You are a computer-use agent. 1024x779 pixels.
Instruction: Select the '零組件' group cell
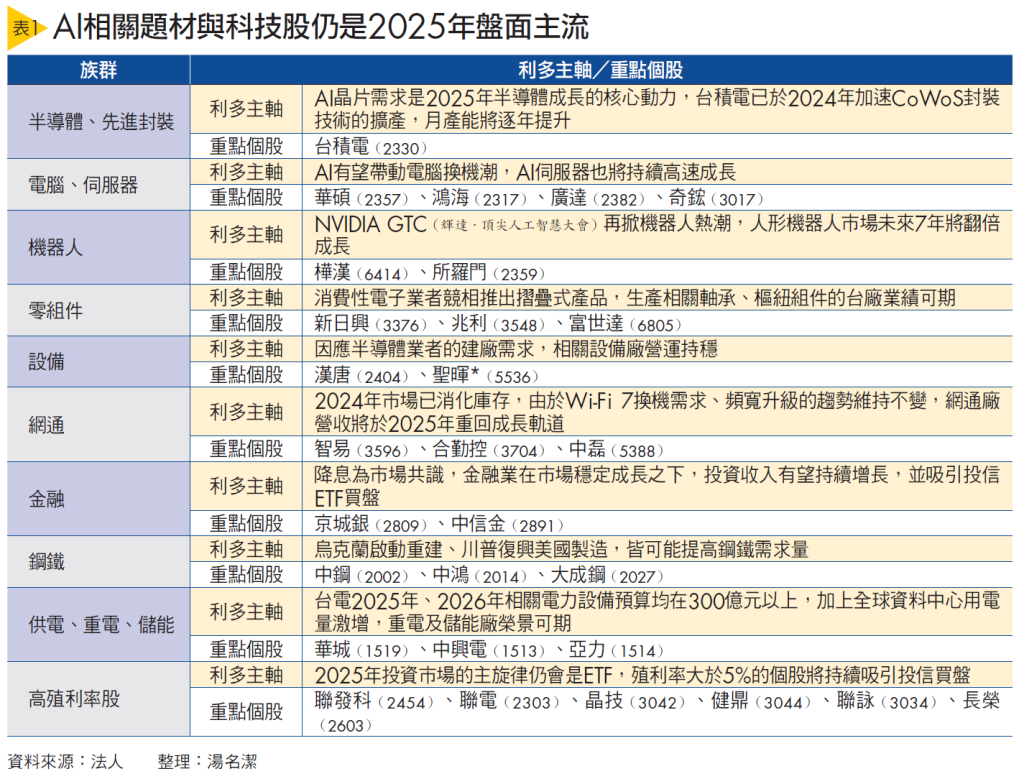point(99,310)
